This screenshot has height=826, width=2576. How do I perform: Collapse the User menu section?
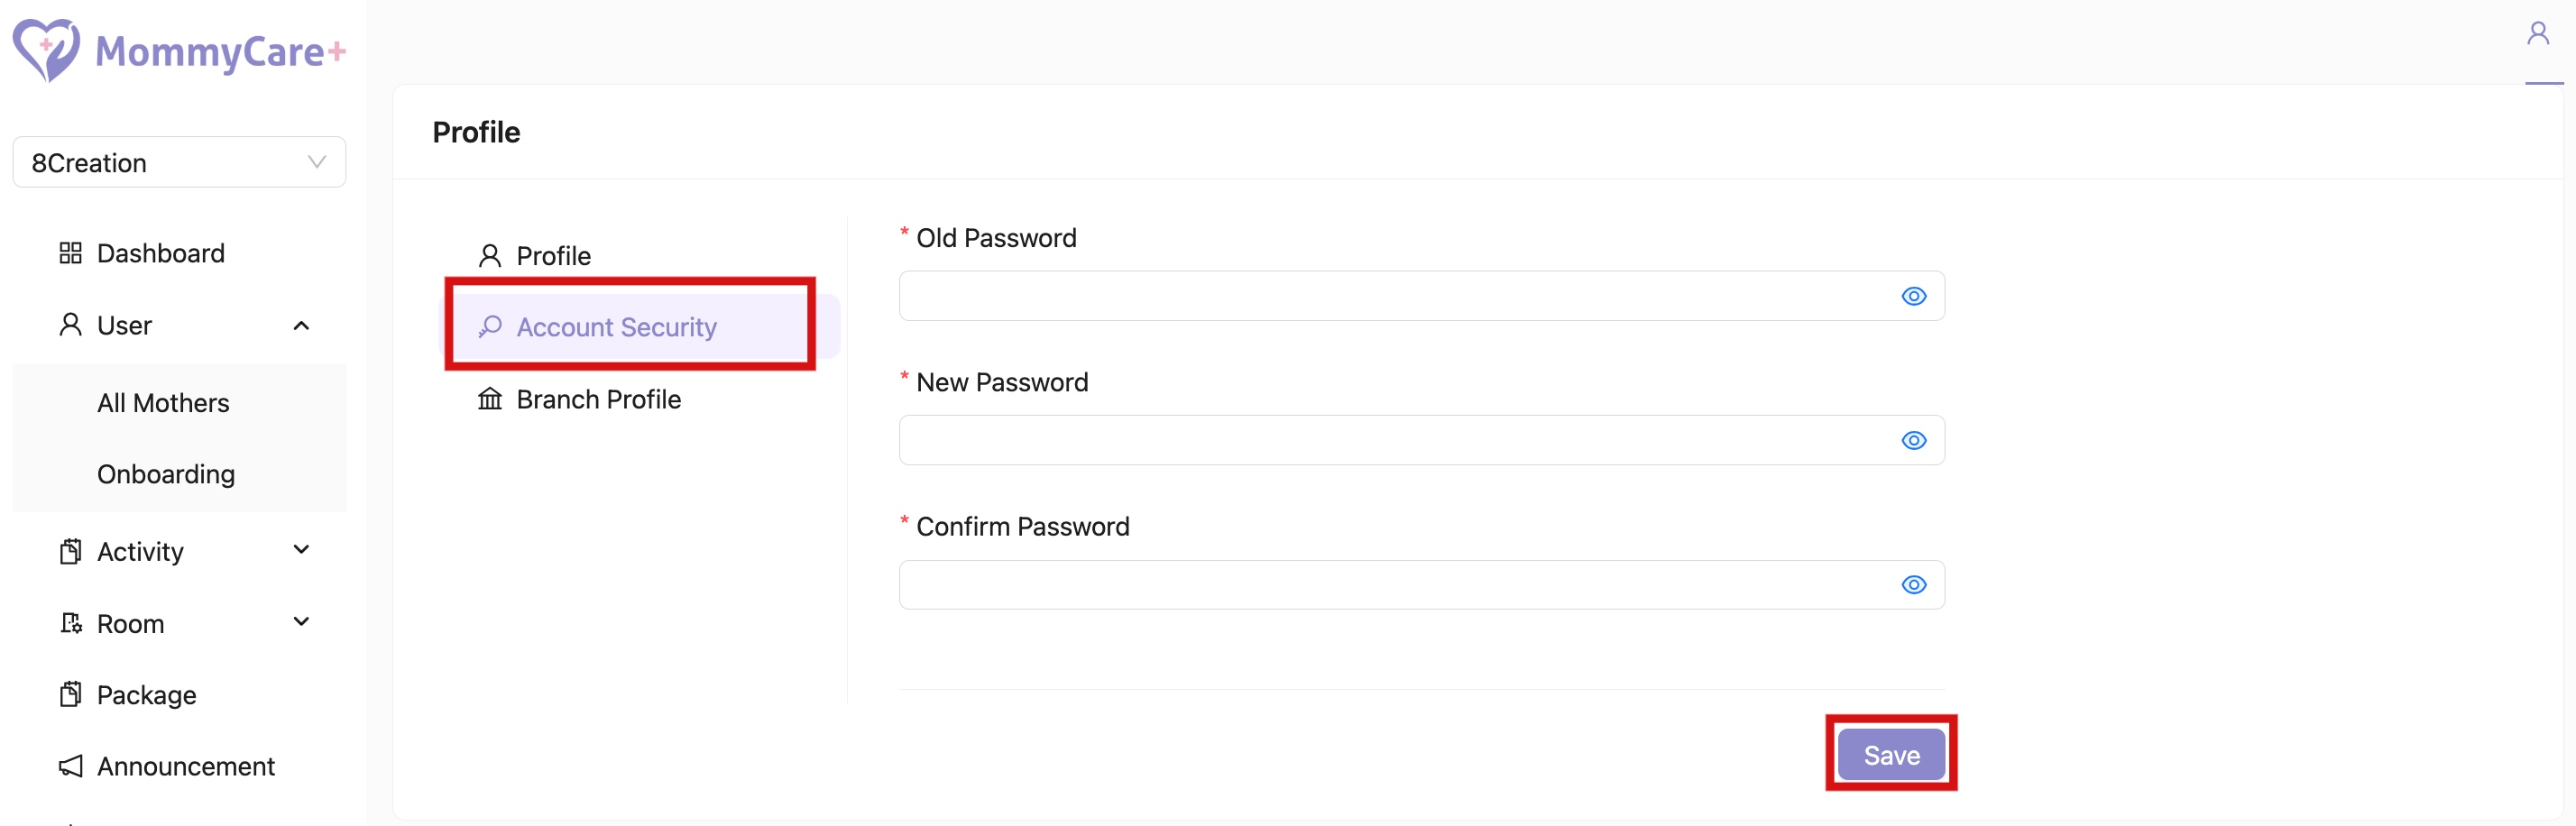pos(301,325)
